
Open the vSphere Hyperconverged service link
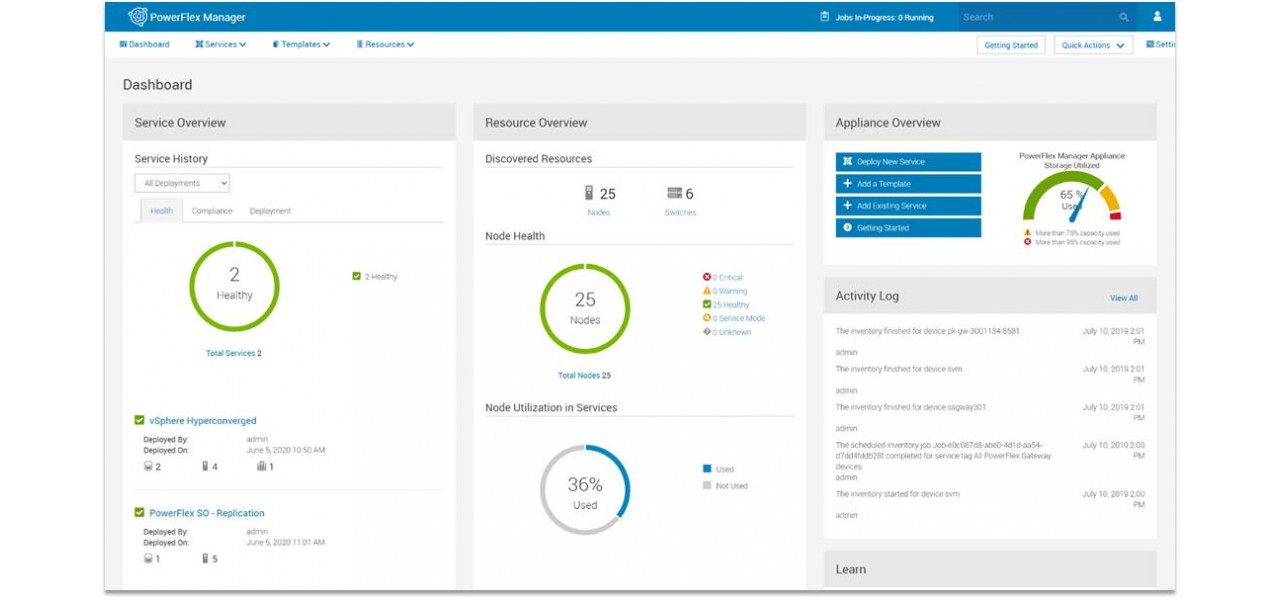203,421
